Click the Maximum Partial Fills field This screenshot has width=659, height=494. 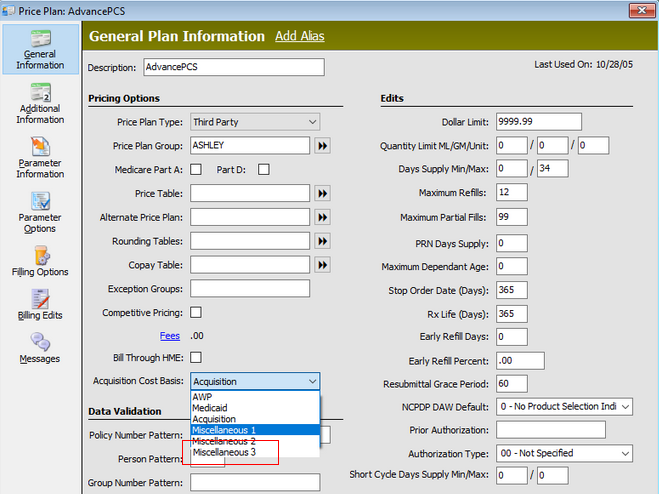pos(511,217)
